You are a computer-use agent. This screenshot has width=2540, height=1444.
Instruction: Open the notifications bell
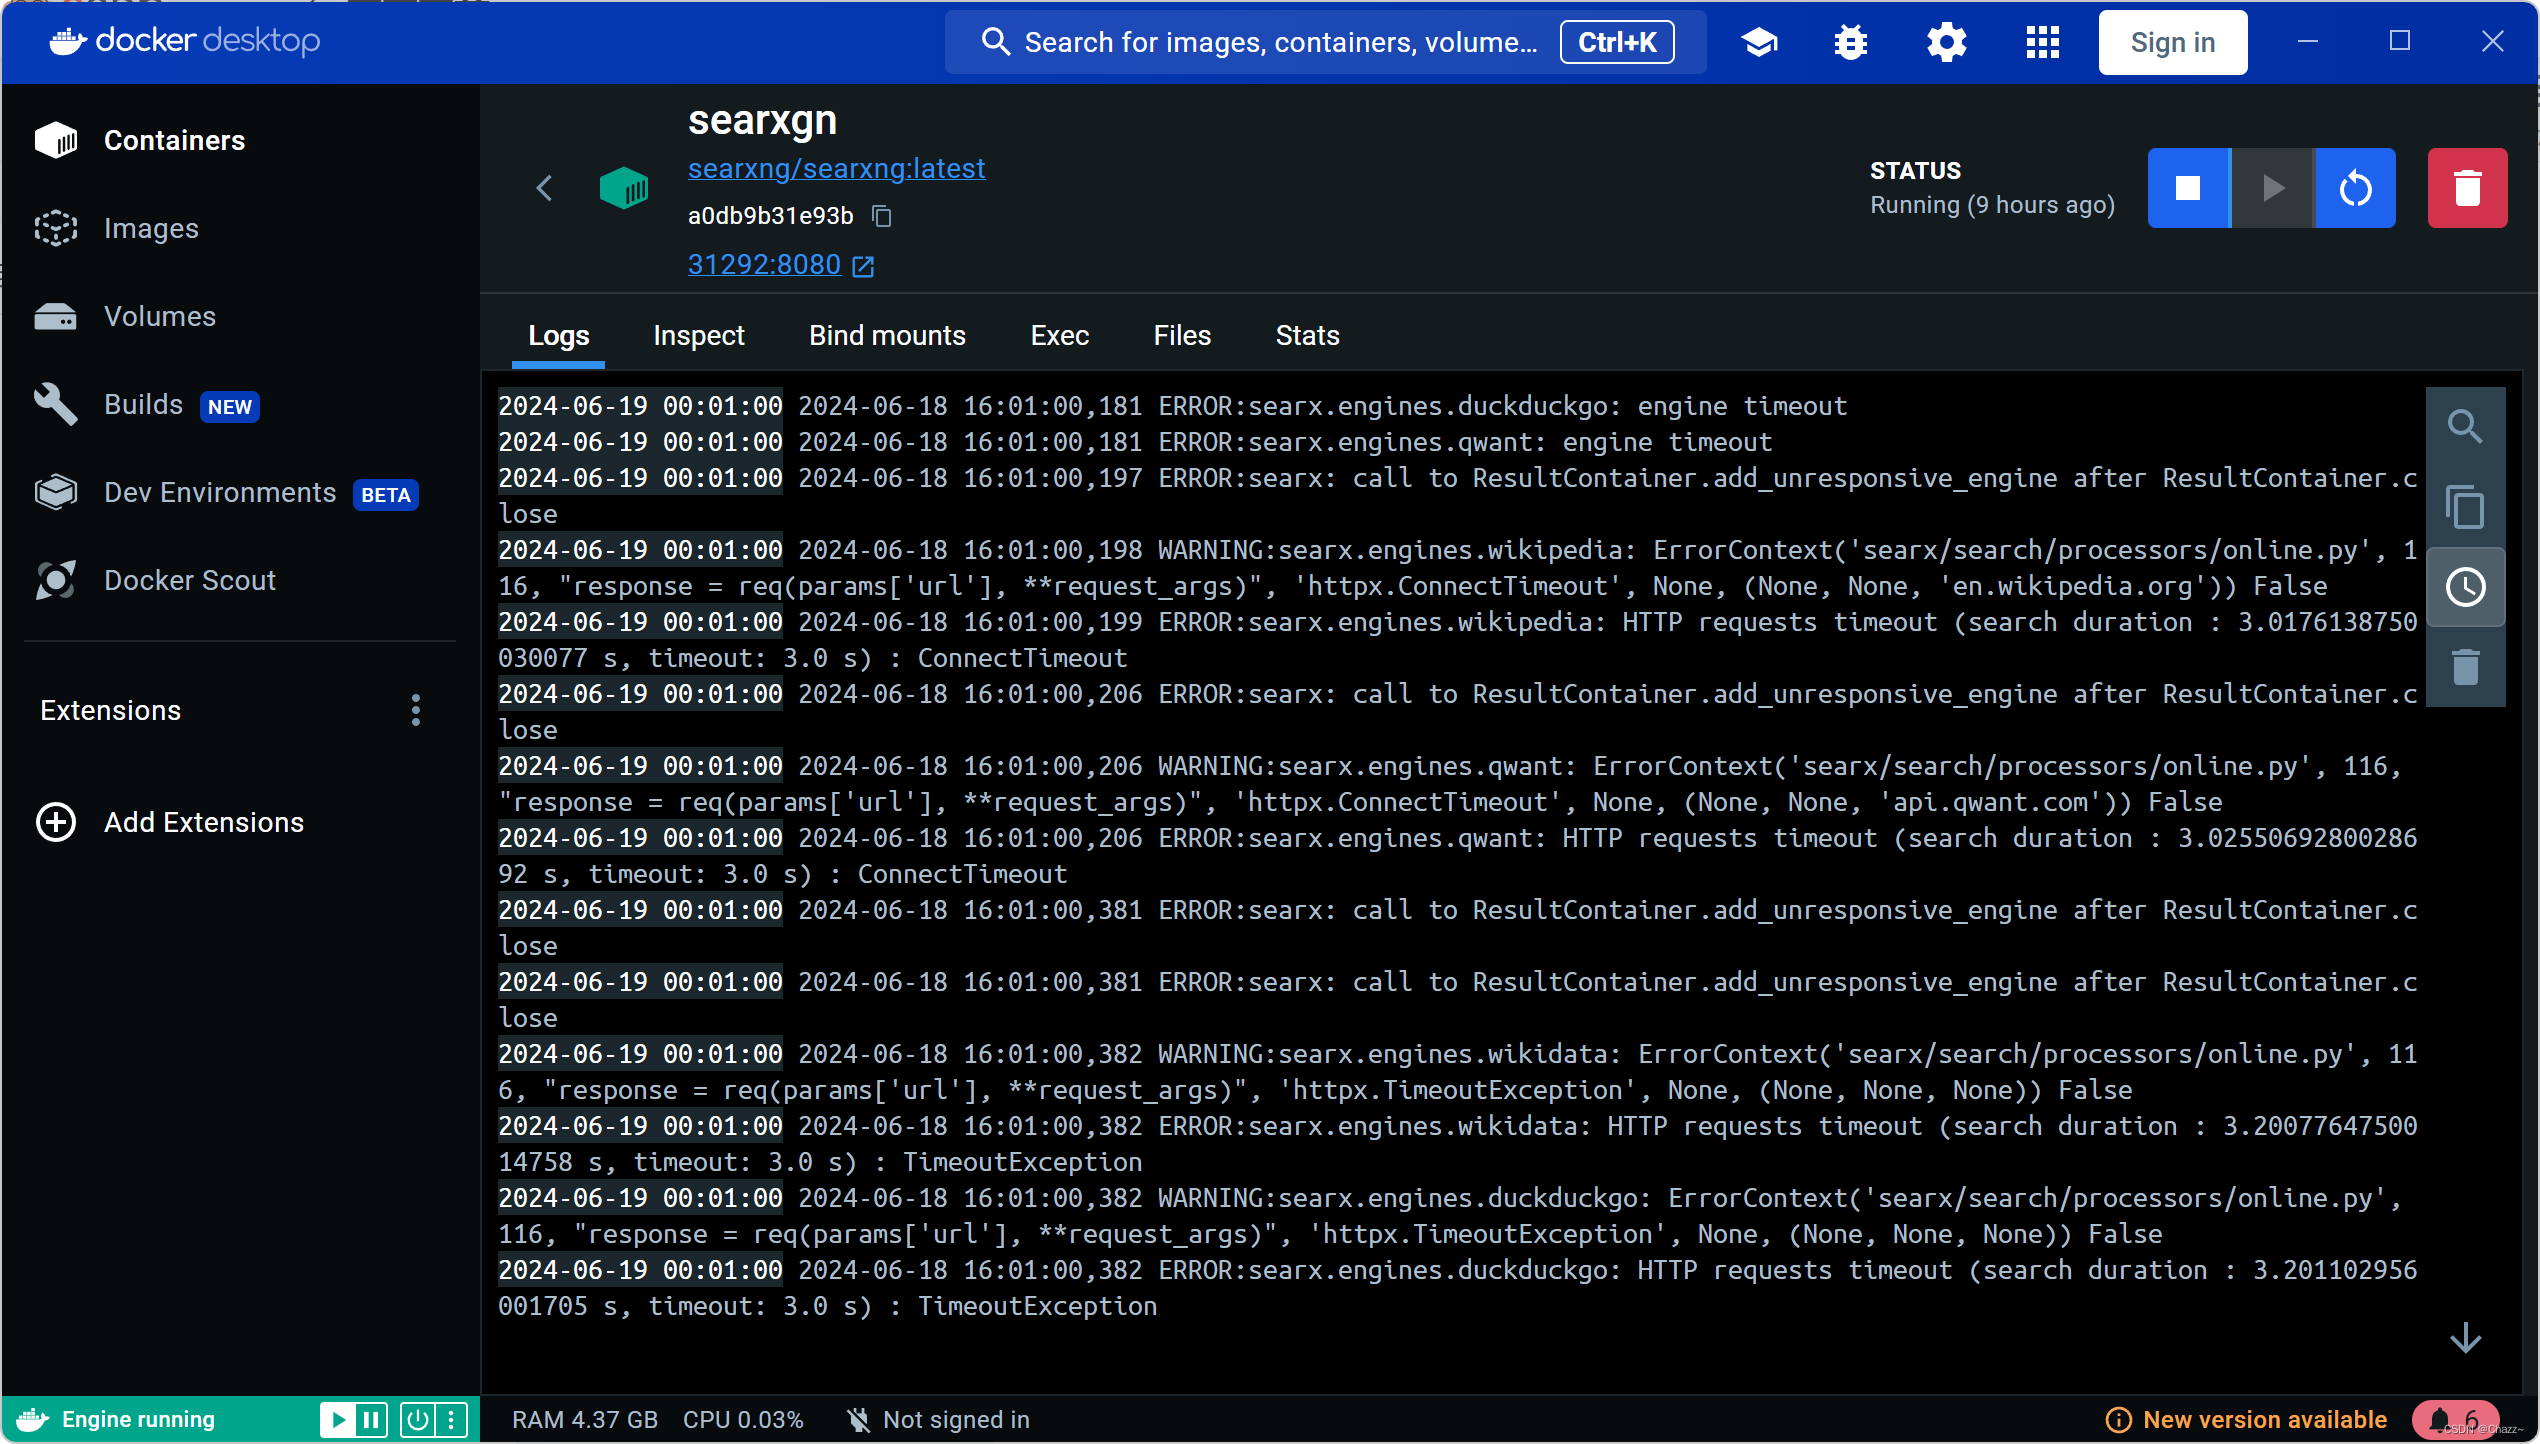tap(2455, 1419)
